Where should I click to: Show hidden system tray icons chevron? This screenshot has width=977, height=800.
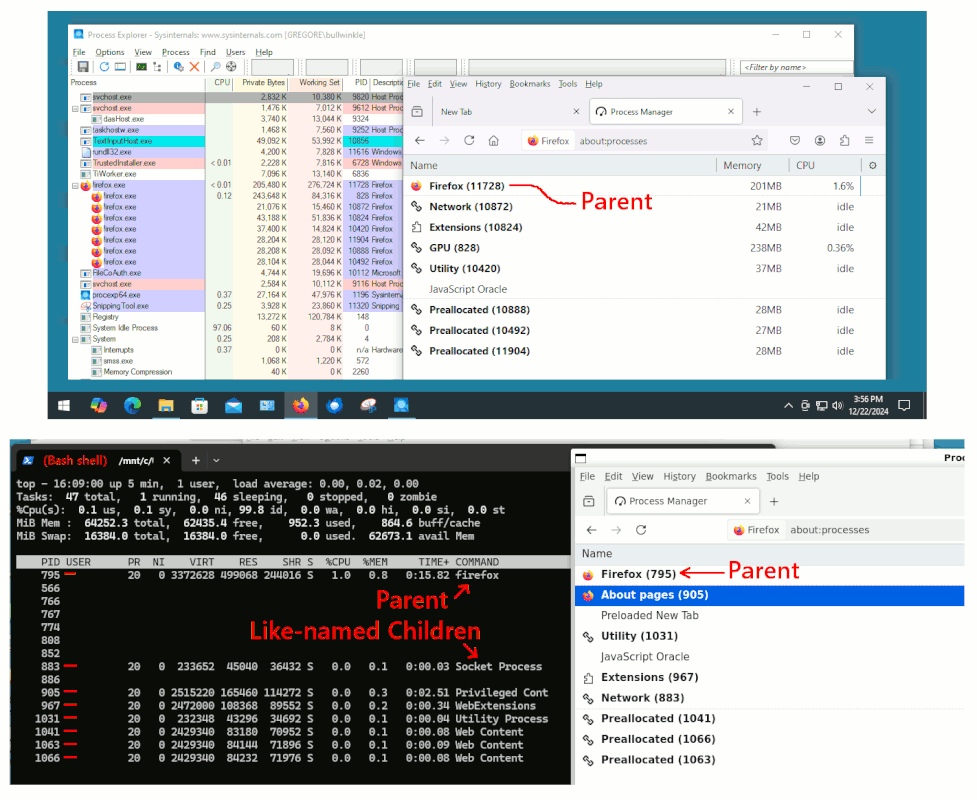788,406
